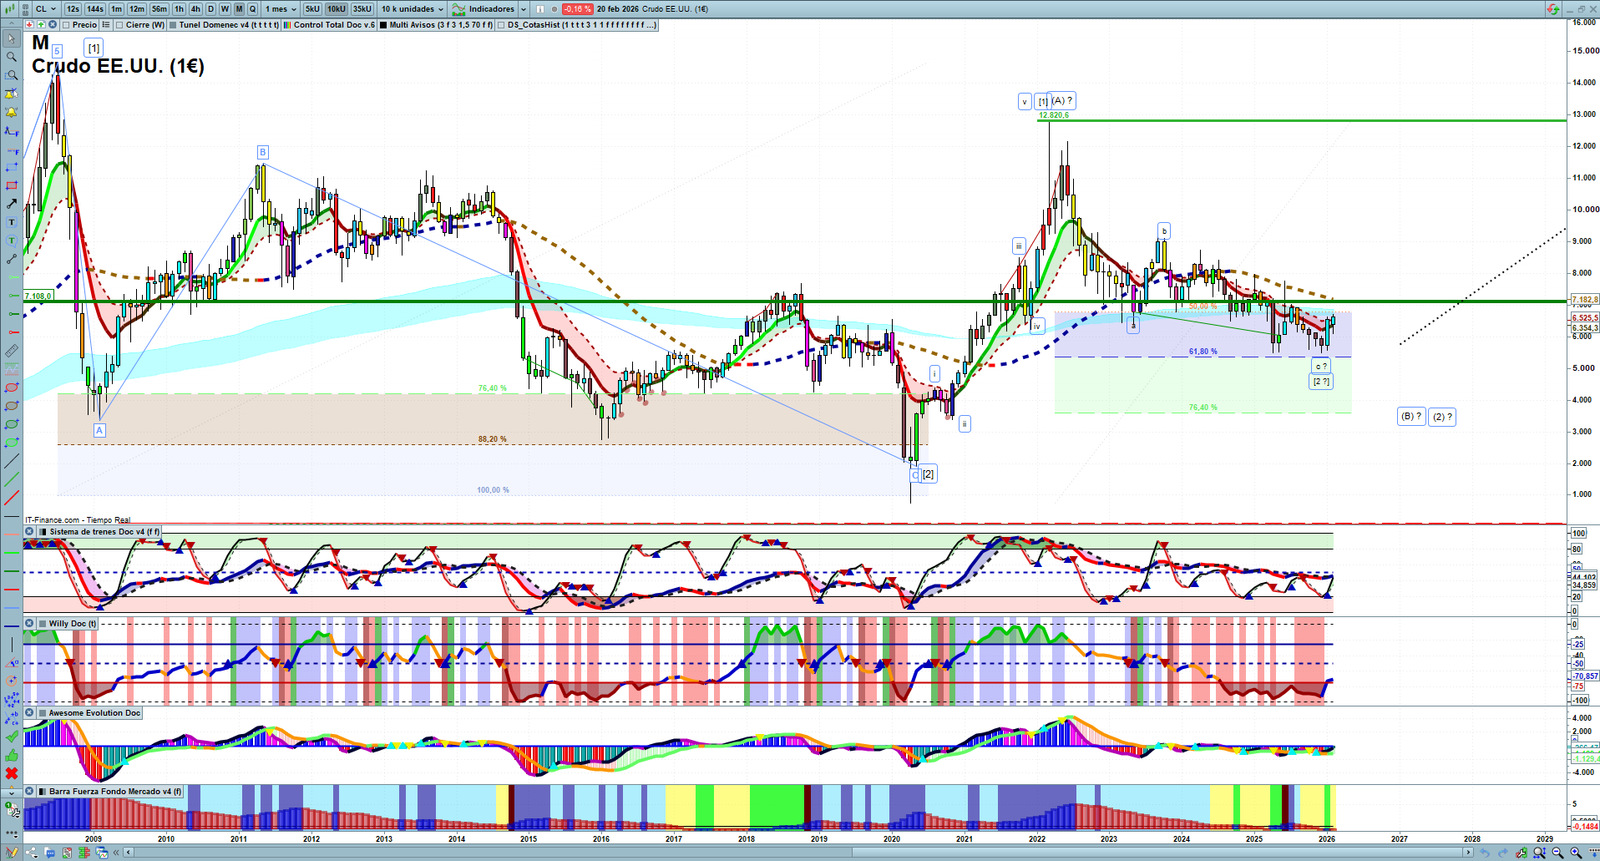This screenshot has height=861, width=1600.
Task: Expand the bottom bar double chevron
Action: pos(117,853)
